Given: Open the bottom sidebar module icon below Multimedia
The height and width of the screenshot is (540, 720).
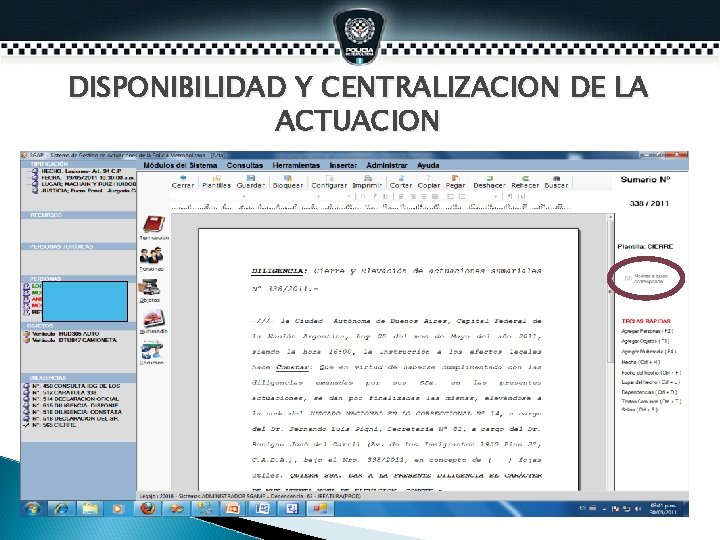Looking at the screenshot, I should (152, 350).
